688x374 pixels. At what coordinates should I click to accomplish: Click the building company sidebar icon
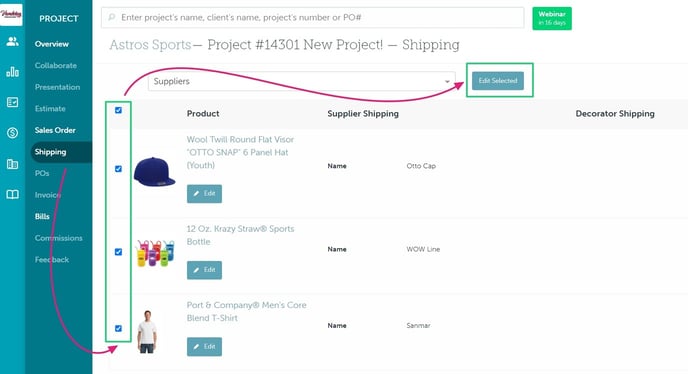point(12,164)
